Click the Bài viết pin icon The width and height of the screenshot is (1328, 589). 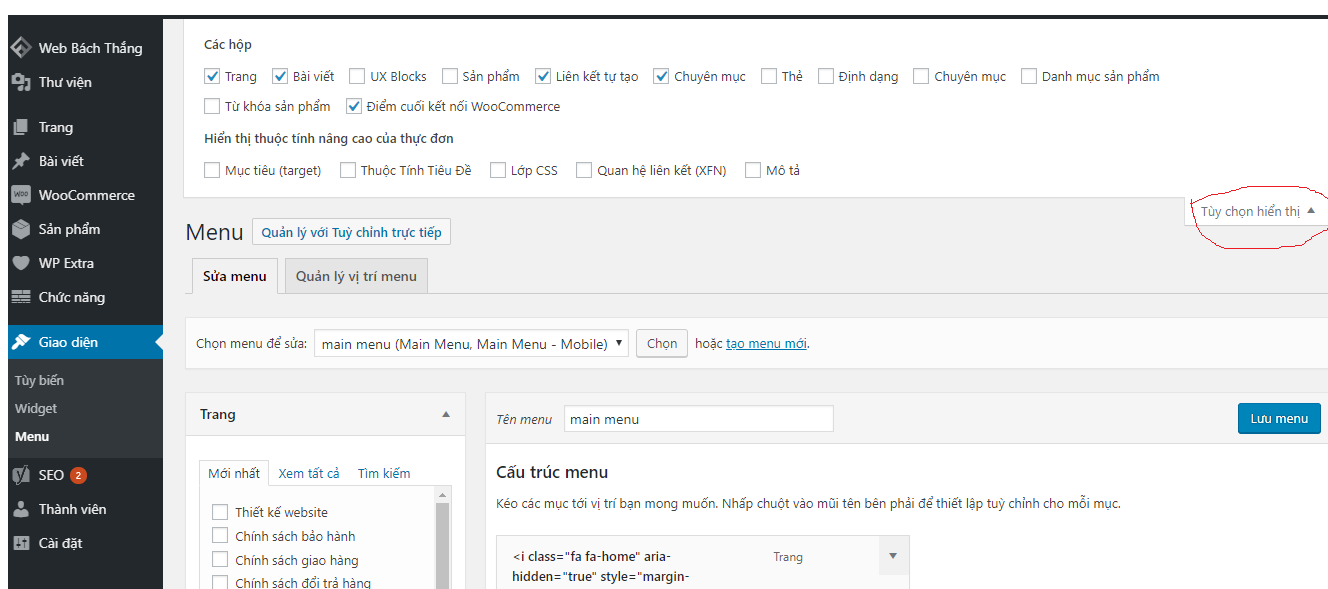(20, 161)
